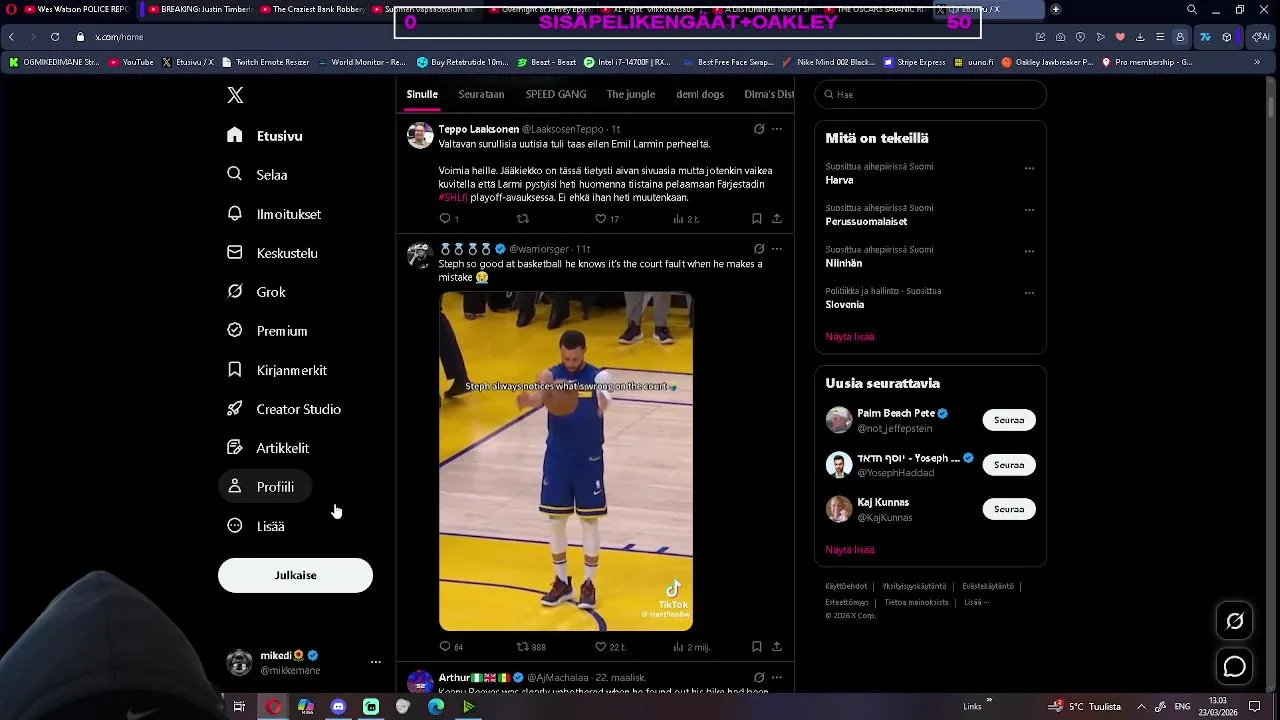Switch to Sinulle tab
1280x720 pixels.
[422, 95]
